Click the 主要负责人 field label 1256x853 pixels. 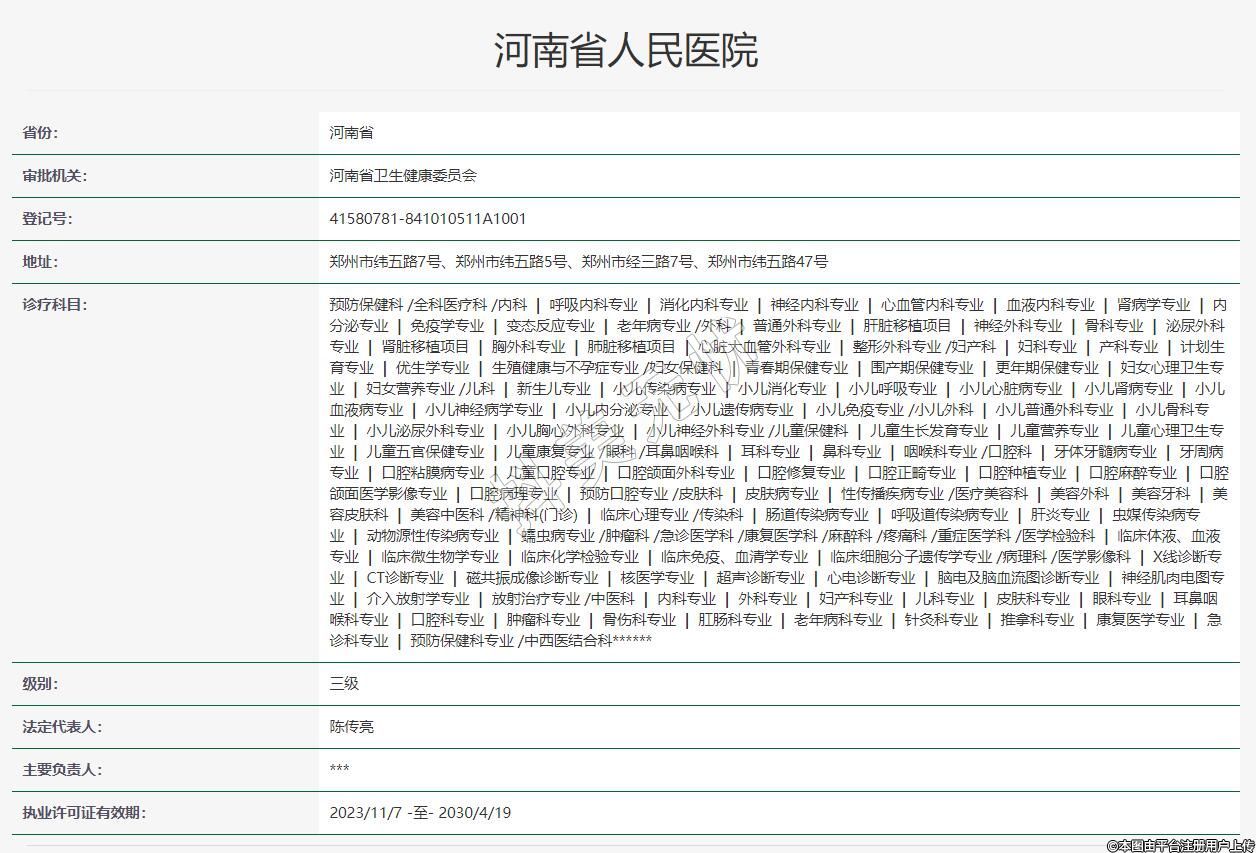point(62,770)
